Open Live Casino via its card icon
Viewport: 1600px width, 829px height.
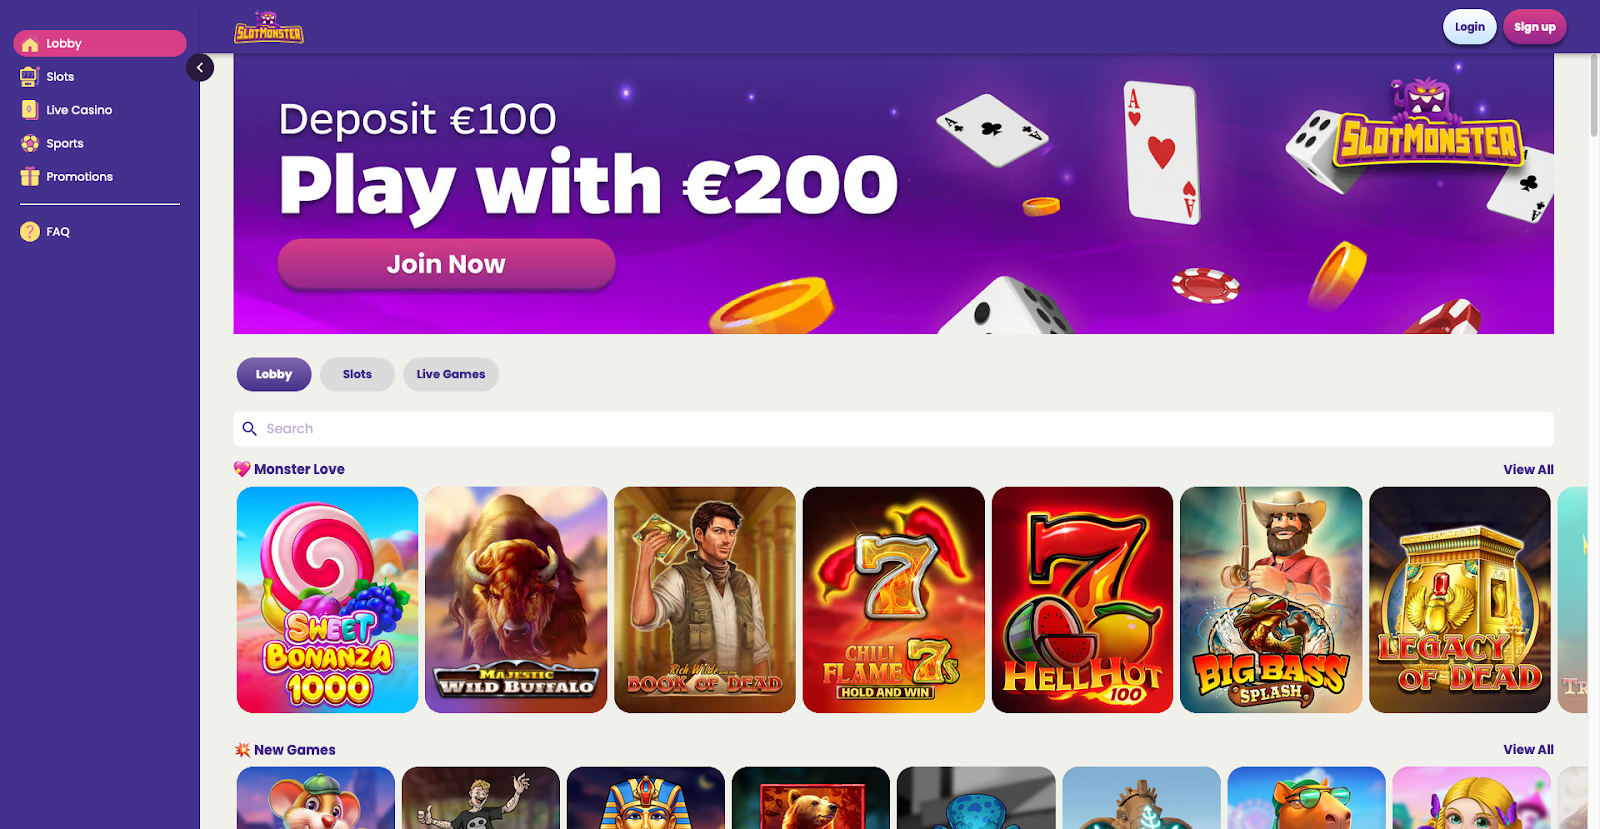(30, 110)
